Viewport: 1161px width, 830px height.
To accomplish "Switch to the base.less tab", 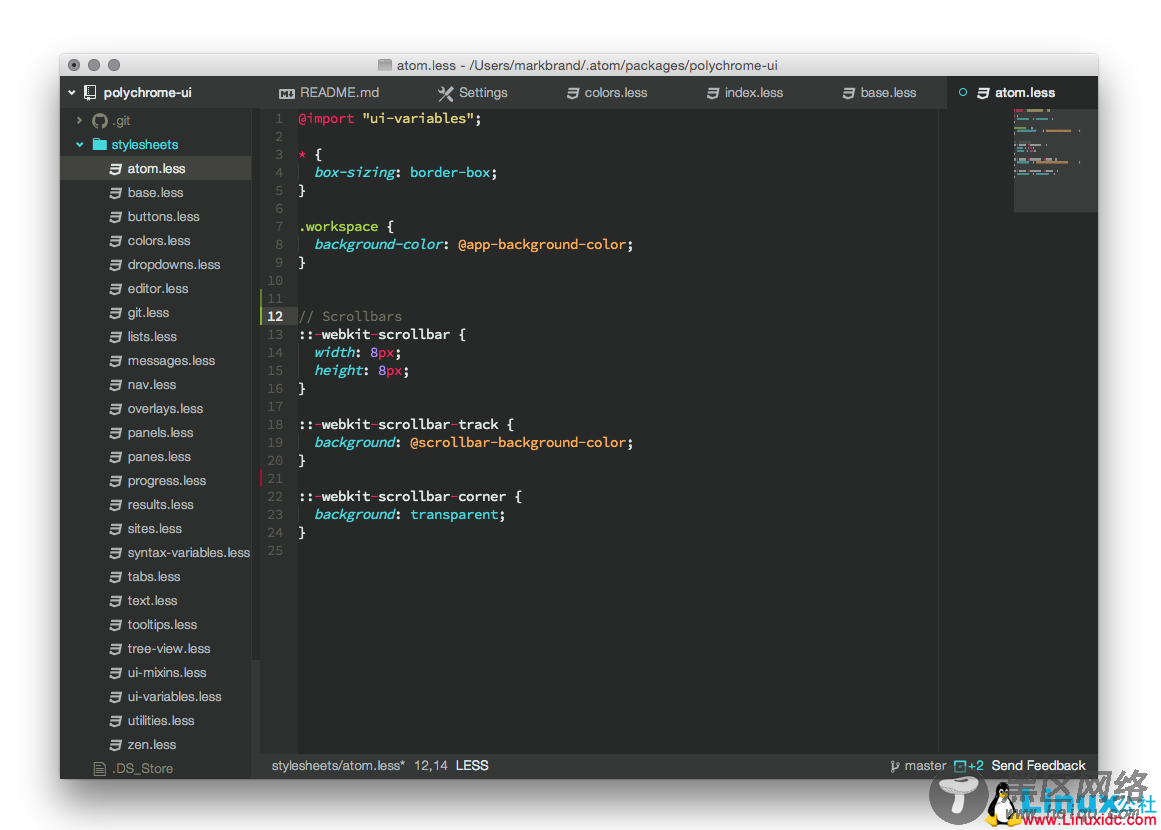I will [880, 93].
